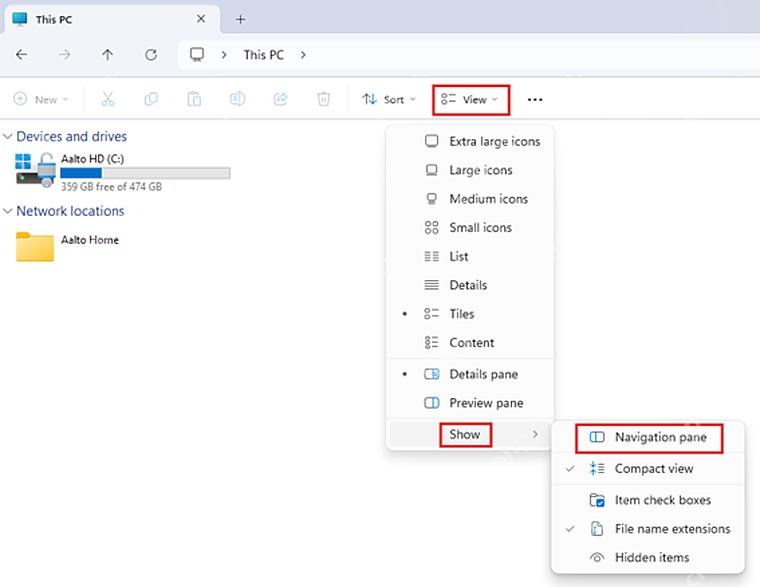Choose Small icons view

[x=470, y=227]
